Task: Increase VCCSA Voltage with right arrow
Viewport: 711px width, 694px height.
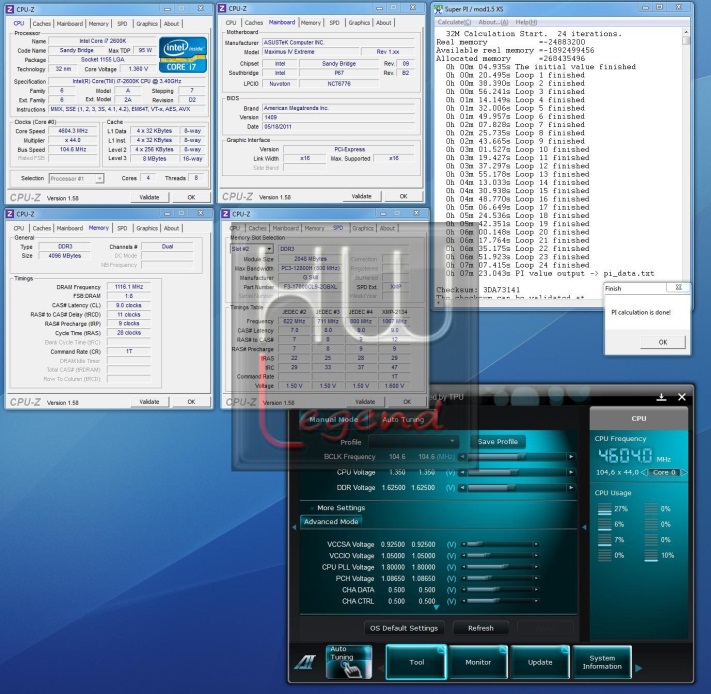Action: pos(536,544)
